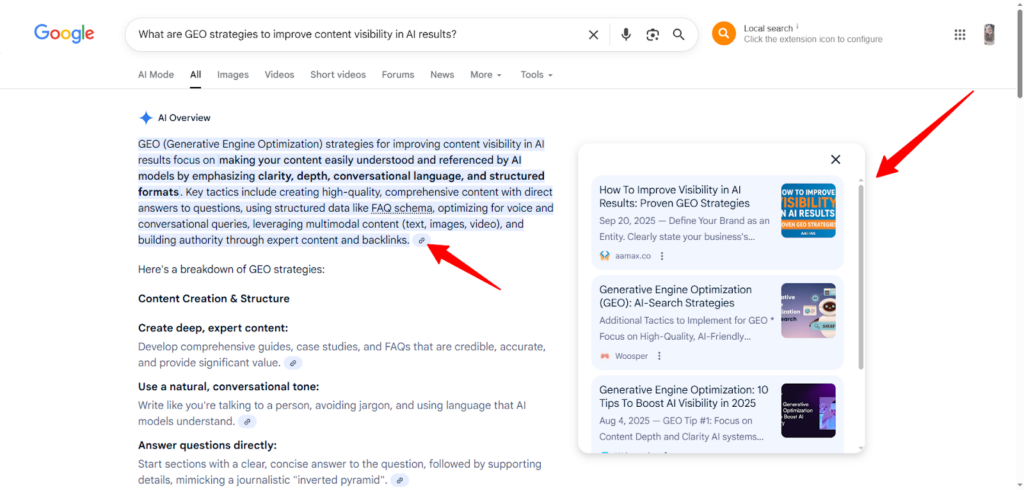
Task: Open three-dot menu next to aamax.co
Action: click(661, 256)
